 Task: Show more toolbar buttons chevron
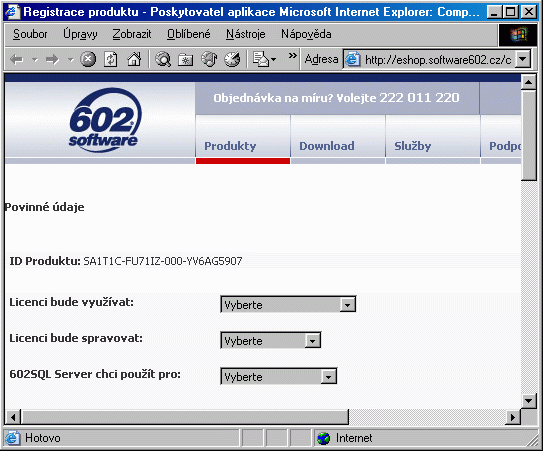pyautogui.click(x=293, y=55)
